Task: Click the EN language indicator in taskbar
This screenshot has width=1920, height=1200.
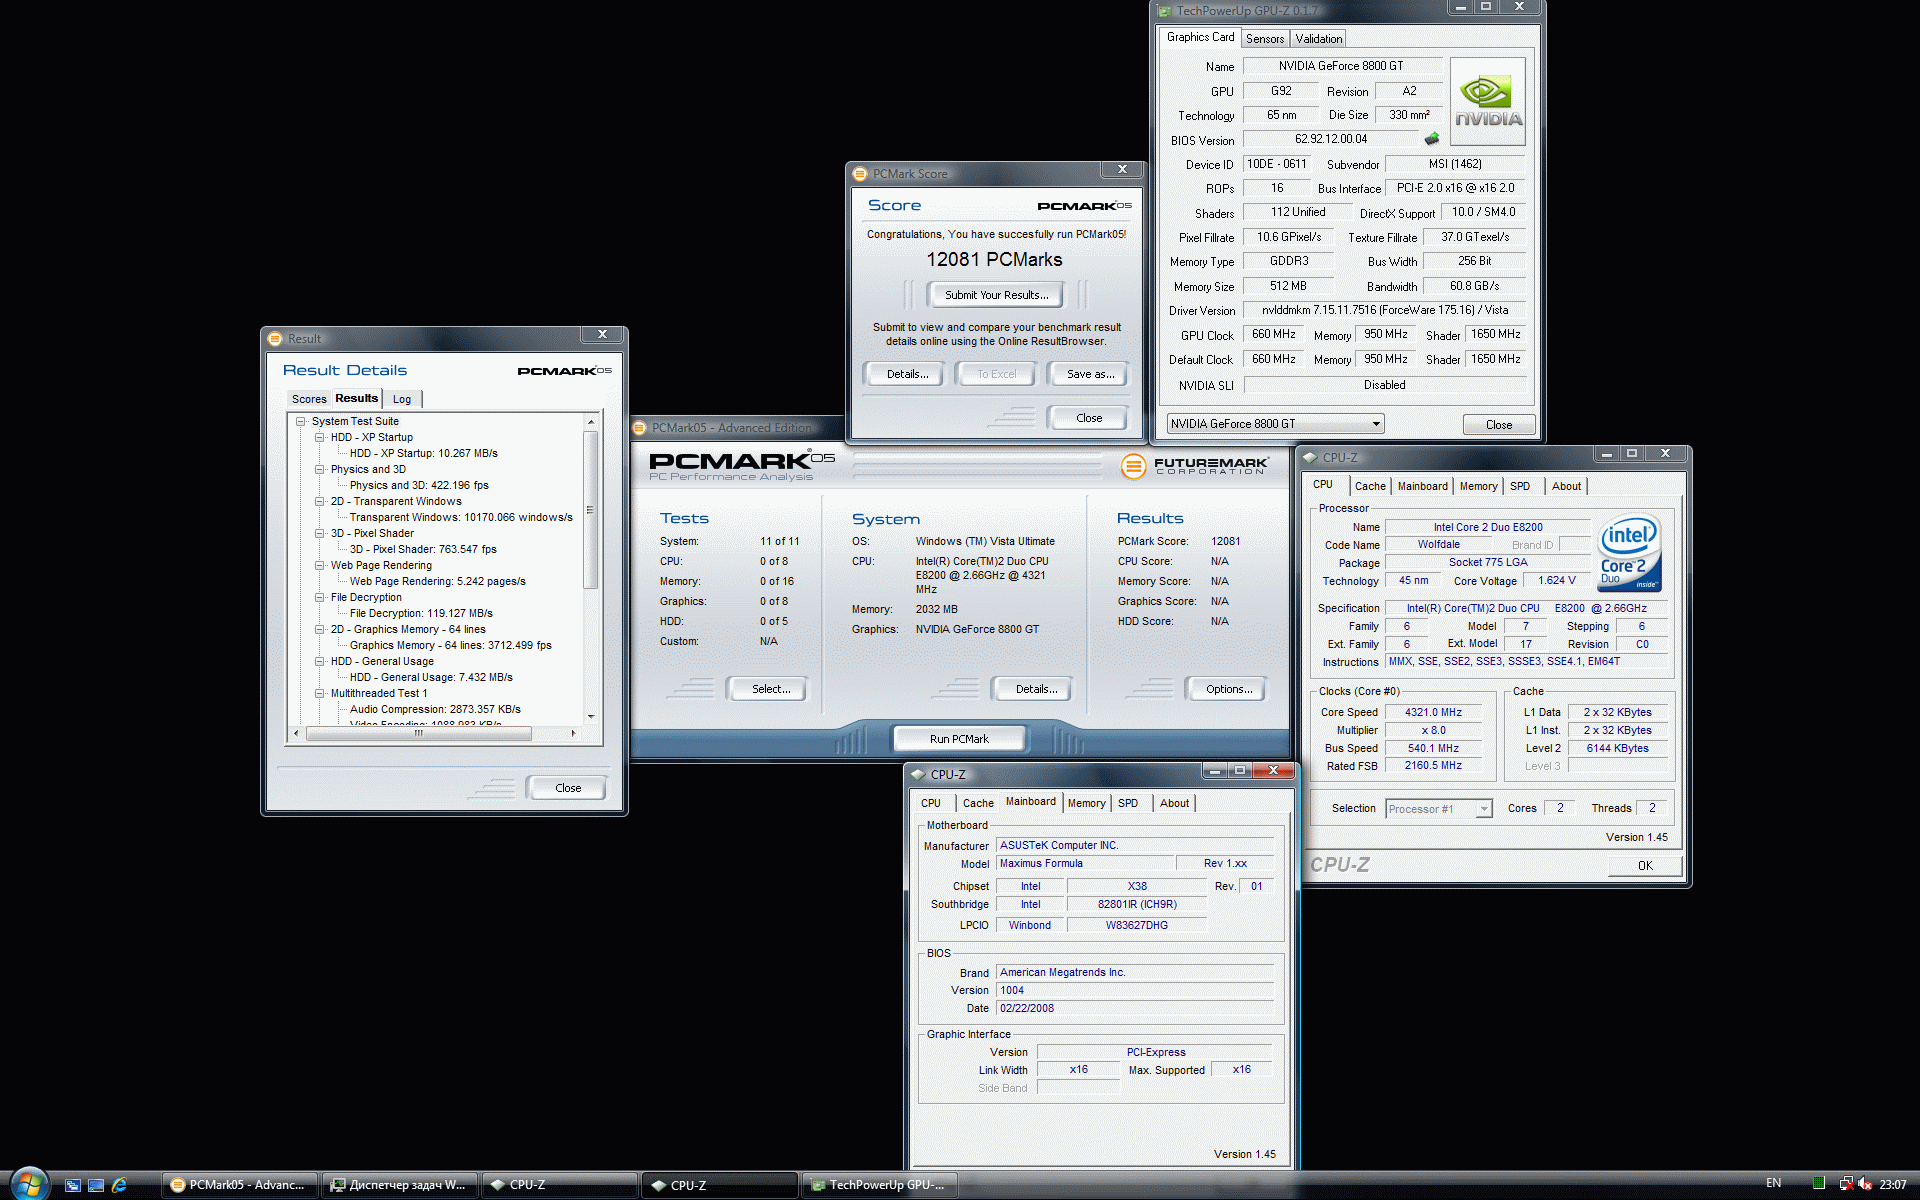Action: coord(1773,1183)
